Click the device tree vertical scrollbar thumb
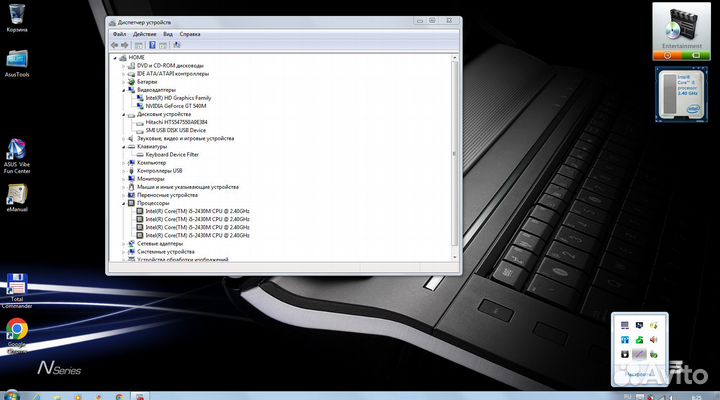 (455, 153)
